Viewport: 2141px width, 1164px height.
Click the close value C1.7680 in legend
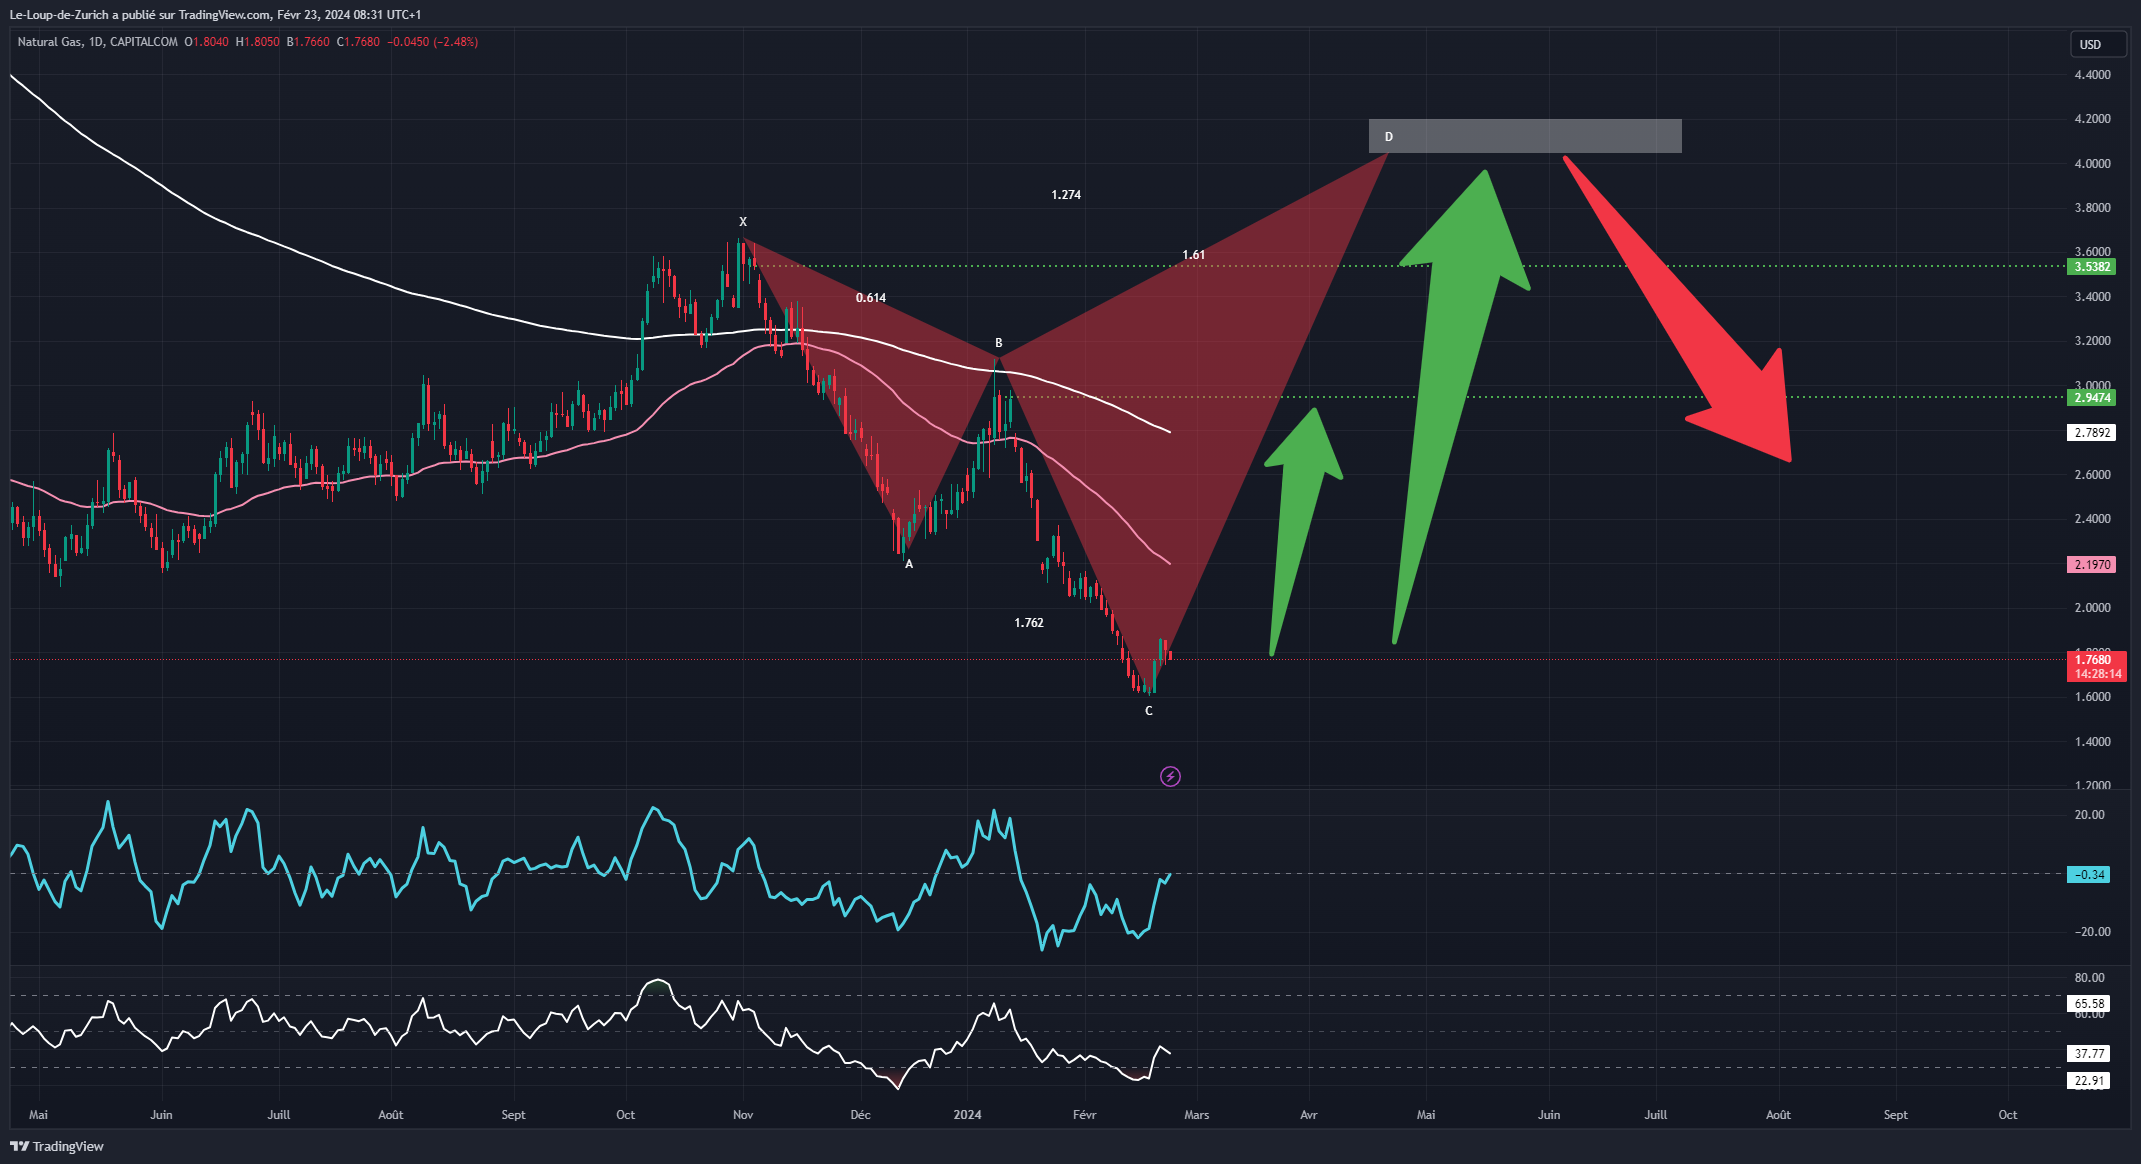click(358, 42)
